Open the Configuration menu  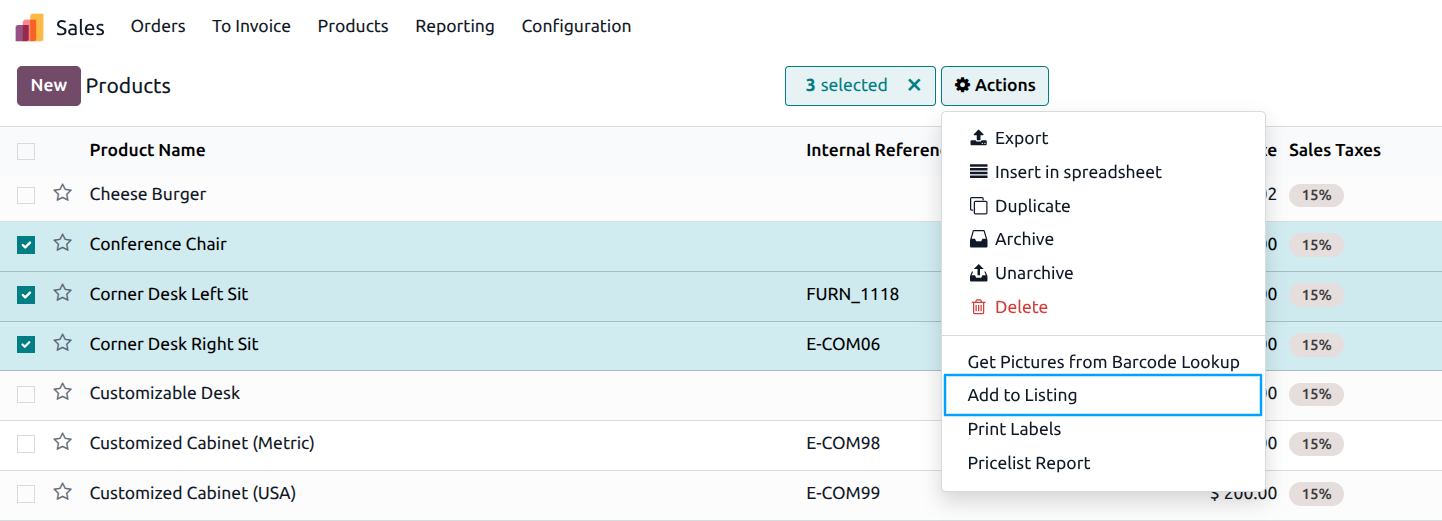(576, 26)
